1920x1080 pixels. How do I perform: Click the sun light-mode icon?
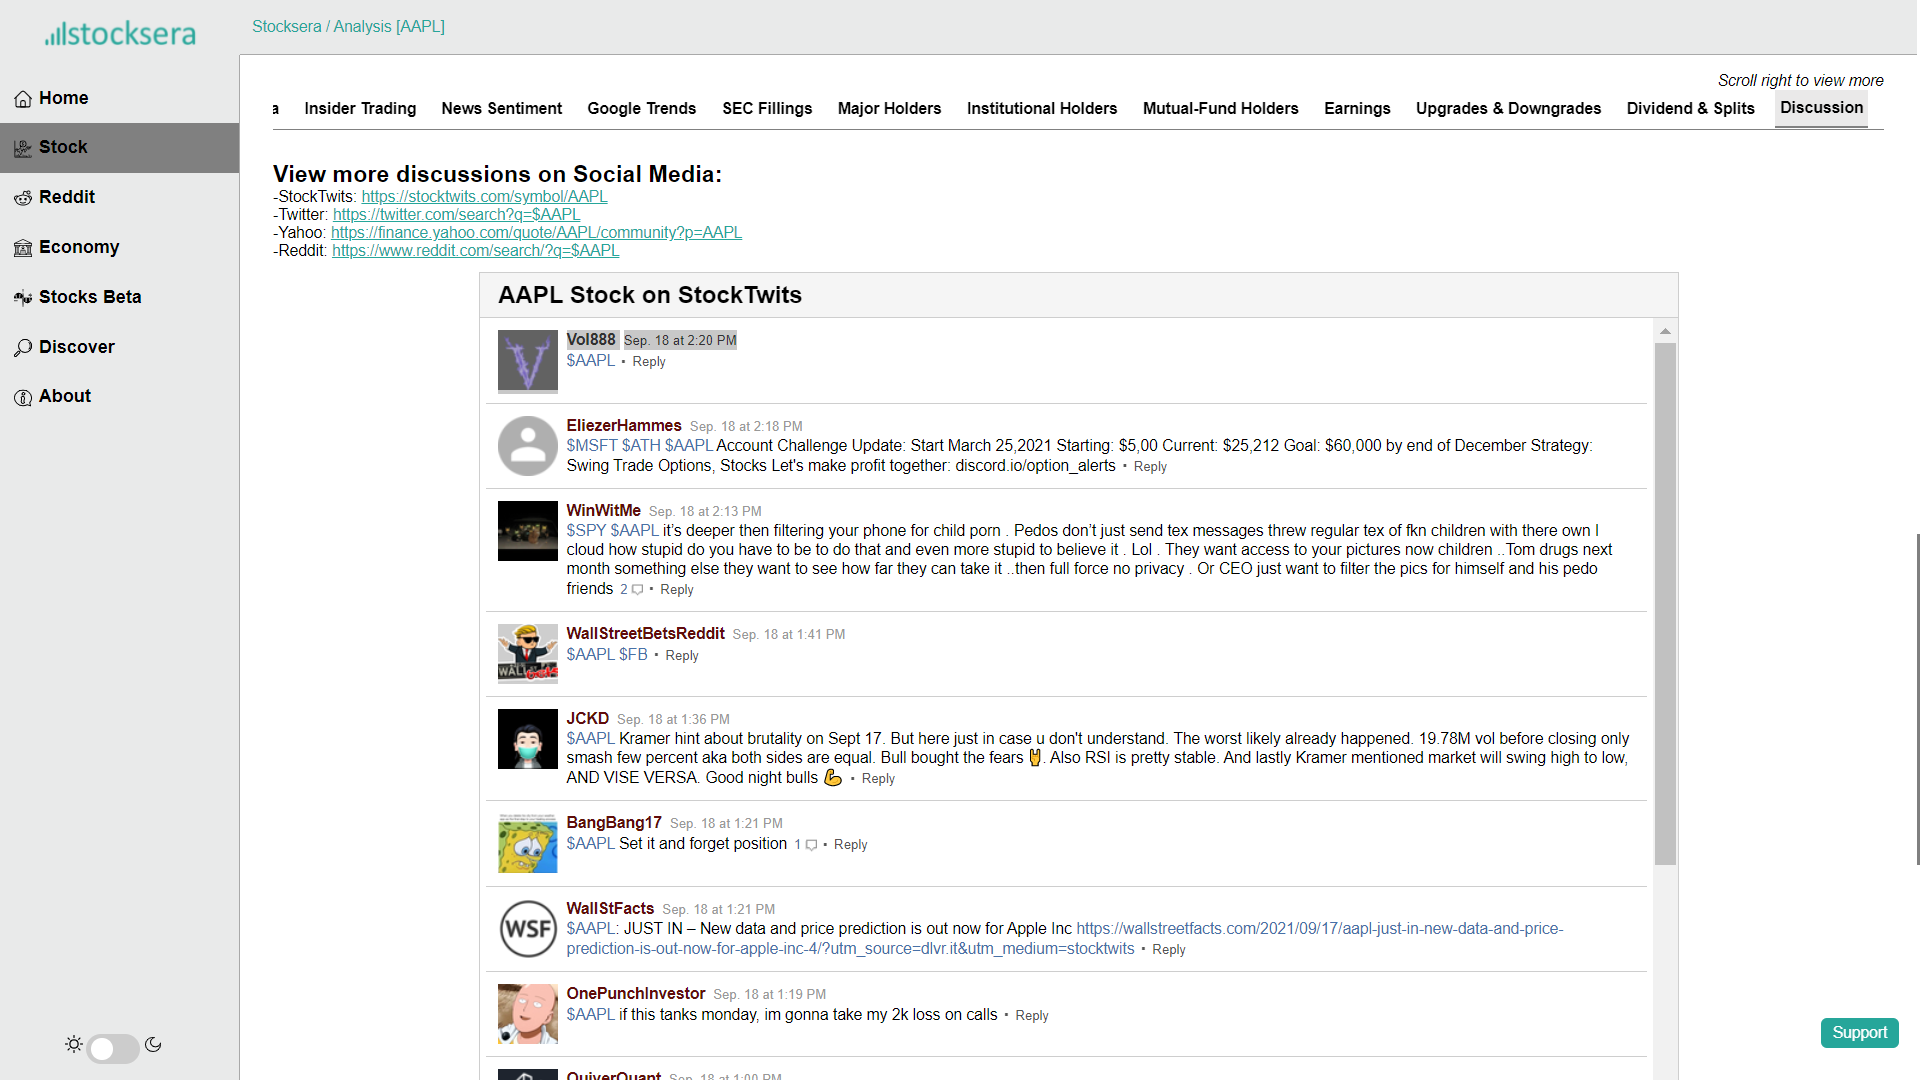[74, 1045]
